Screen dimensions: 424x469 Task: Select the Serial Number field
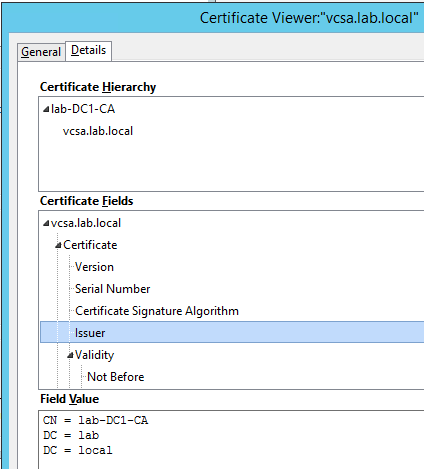coord(113,289)
